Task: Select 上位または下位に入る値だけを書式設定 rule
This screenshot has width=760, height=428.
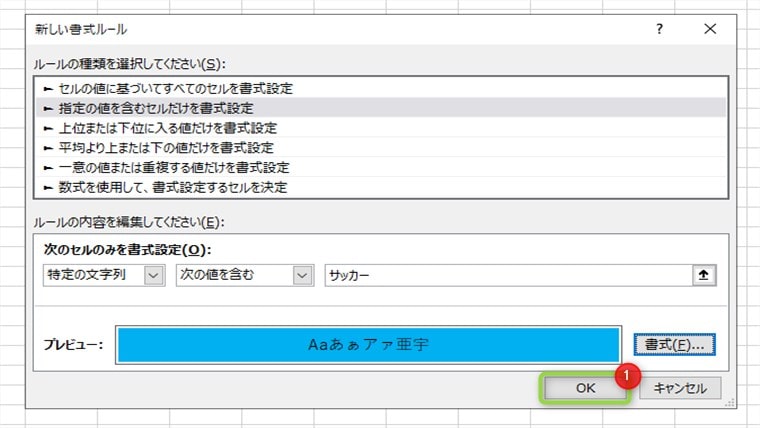Action: (x=380, y=128)
